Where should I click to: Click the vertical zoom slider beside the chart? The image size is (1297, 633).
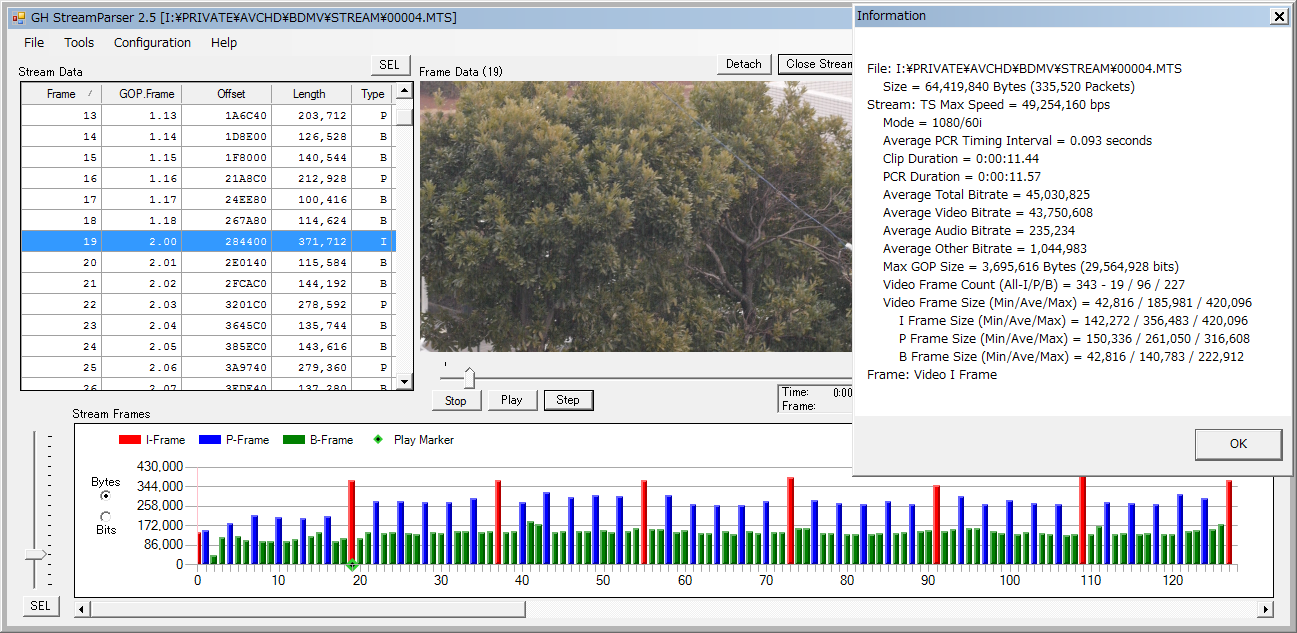pyautogui.click(x=36, y=554)
